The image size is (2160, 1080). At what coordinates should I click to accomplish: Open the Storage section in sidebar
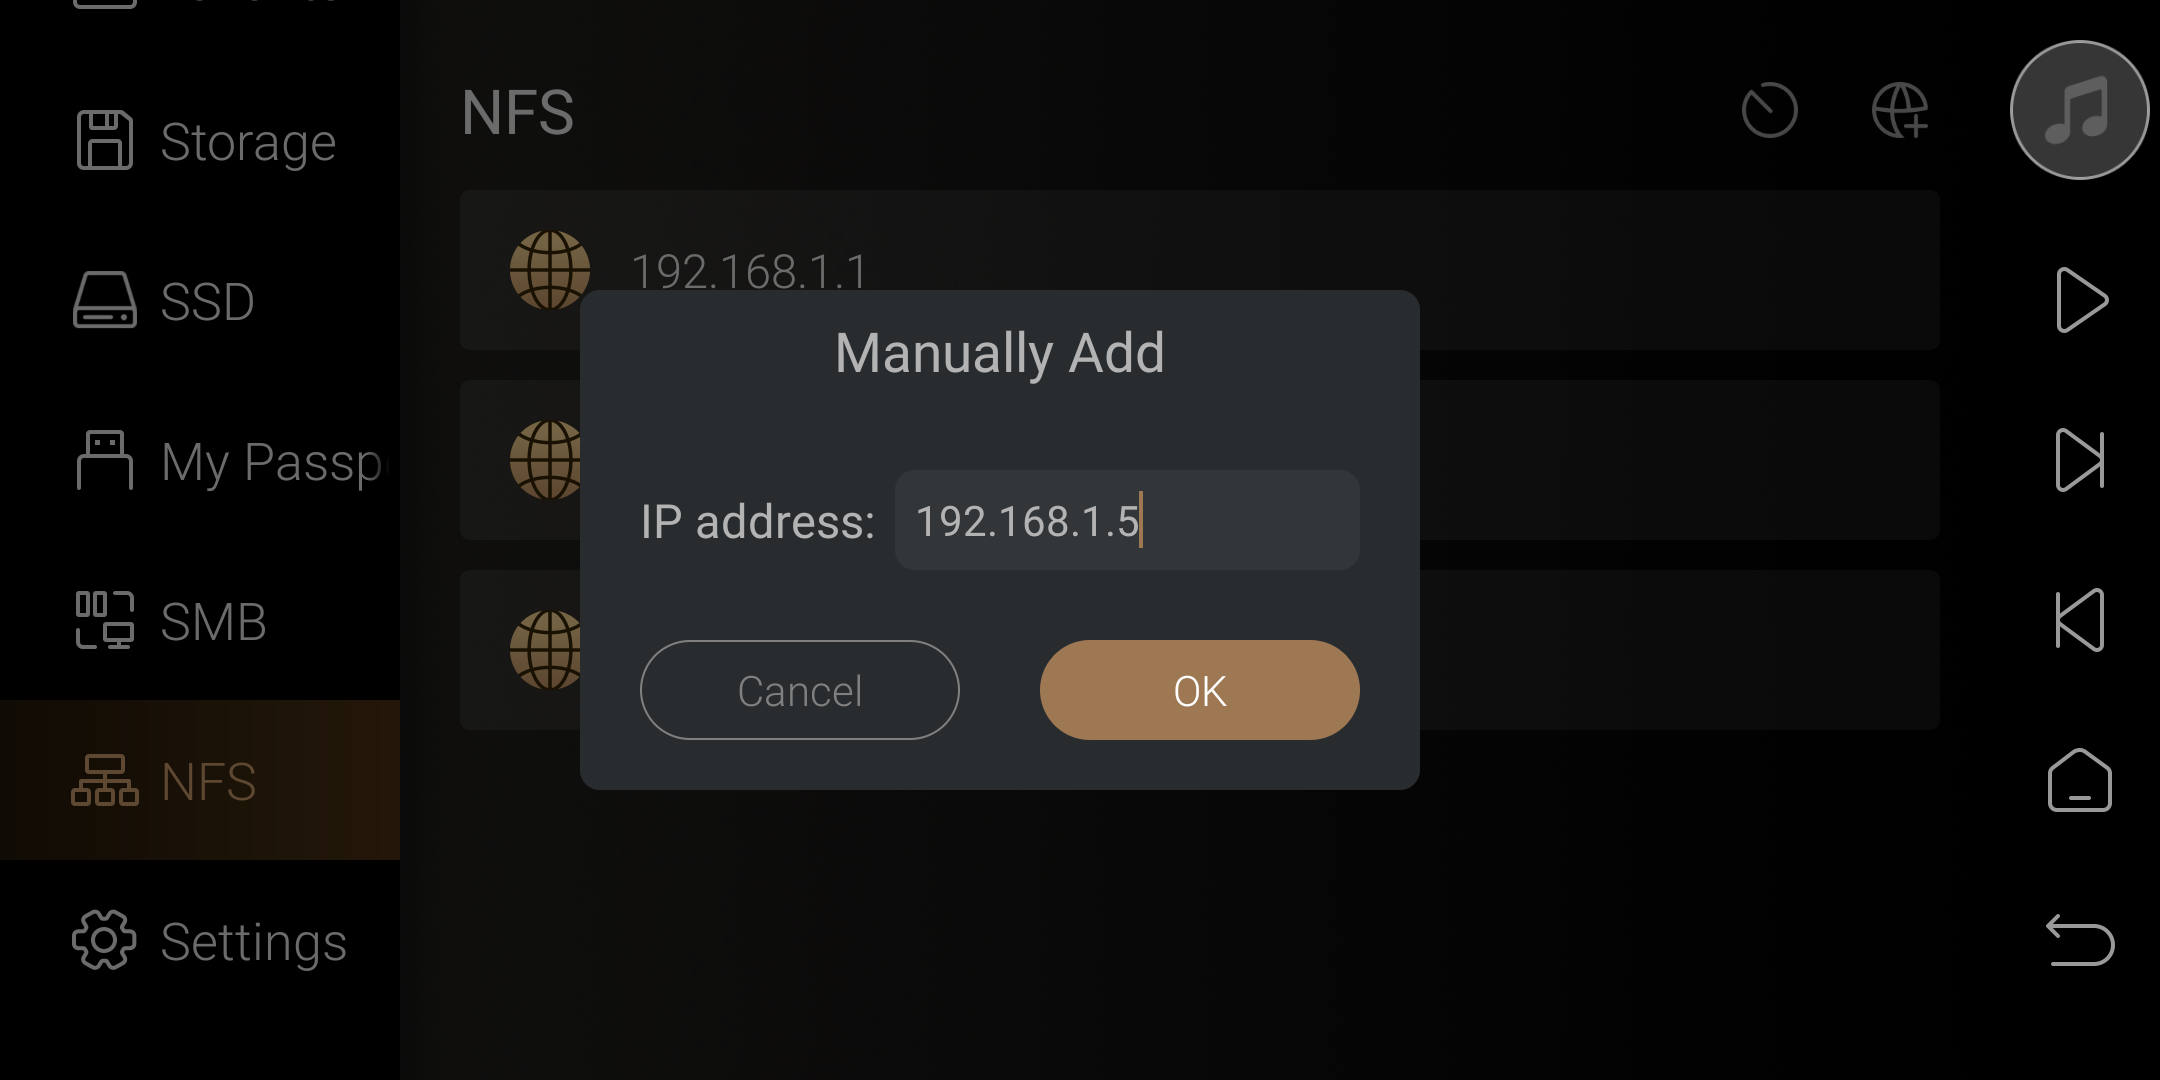click(200, 141)
